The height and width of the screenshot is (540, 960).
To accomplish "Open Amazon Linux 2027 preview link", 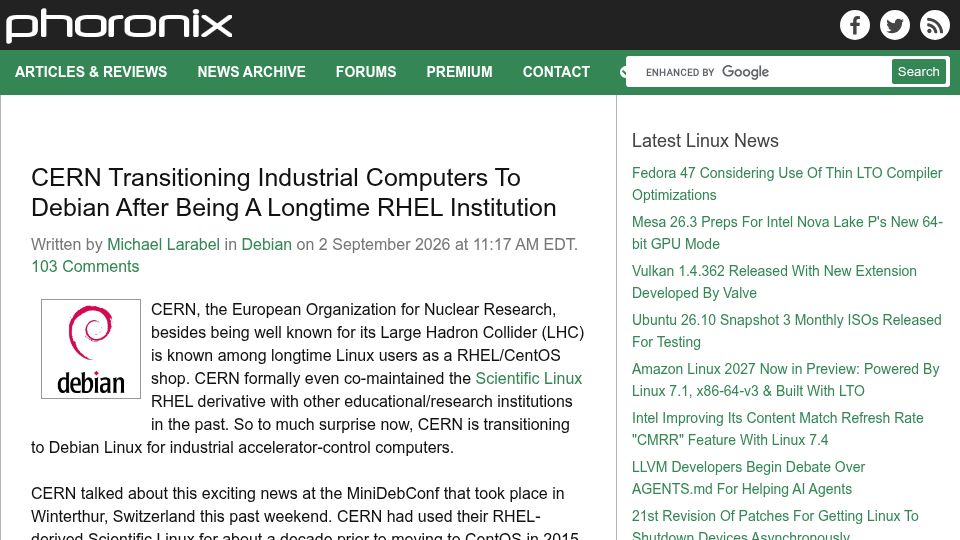I will coord(786,380).
